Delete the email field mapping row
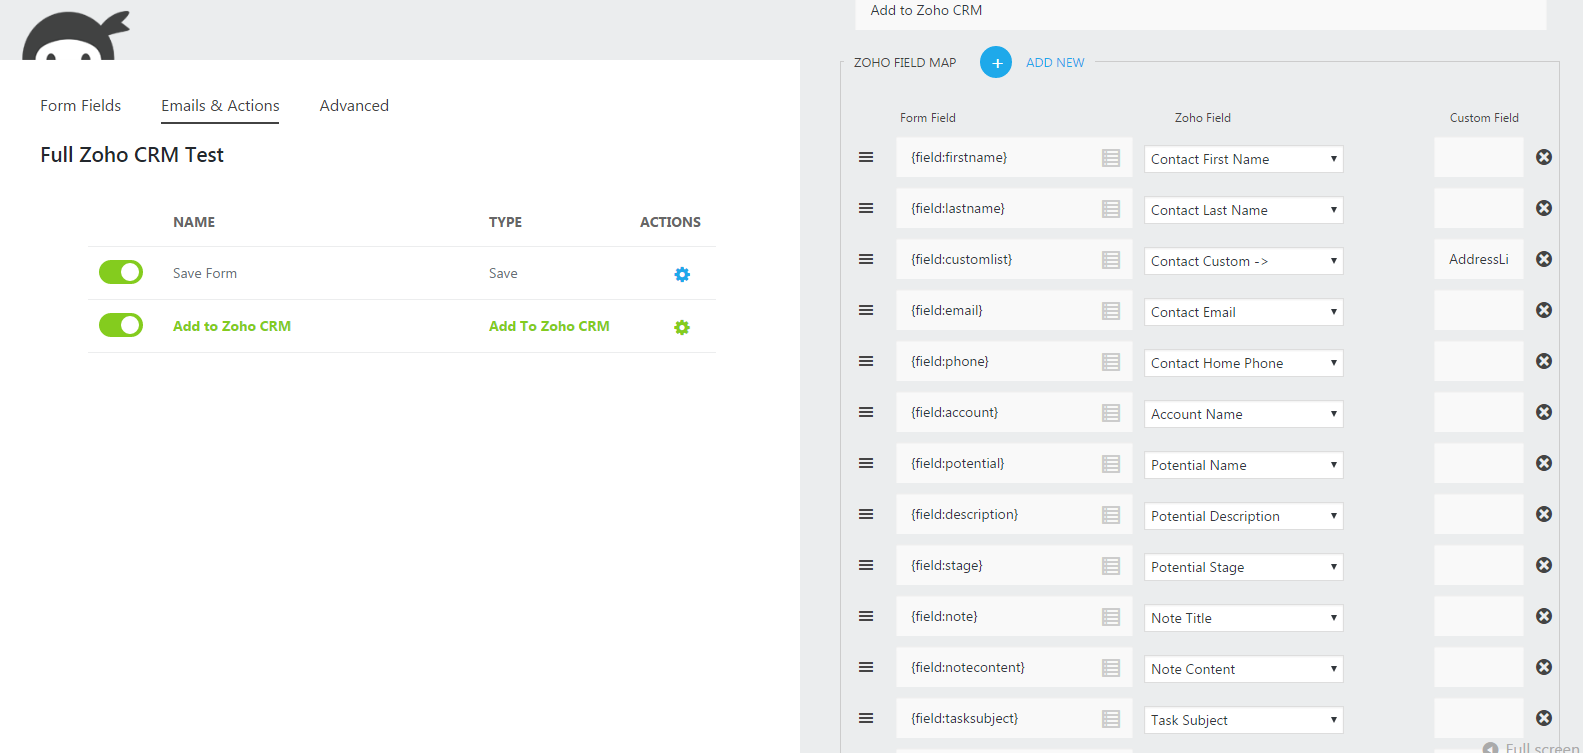The width and height of the screenshot is (1583, 753). point(1544,310)
